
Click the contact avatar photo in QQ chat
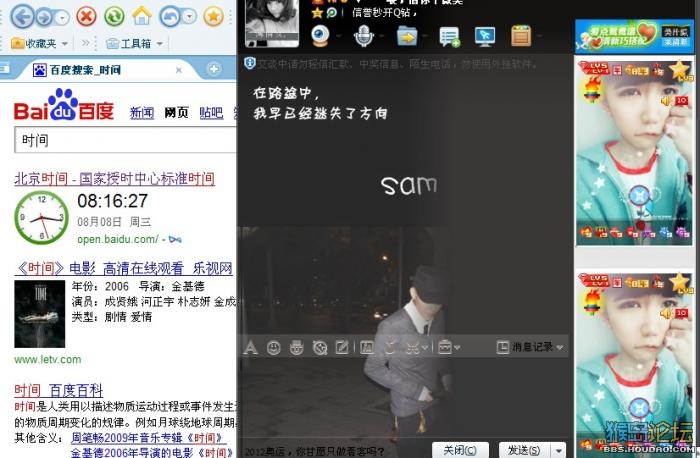(272, 23)
